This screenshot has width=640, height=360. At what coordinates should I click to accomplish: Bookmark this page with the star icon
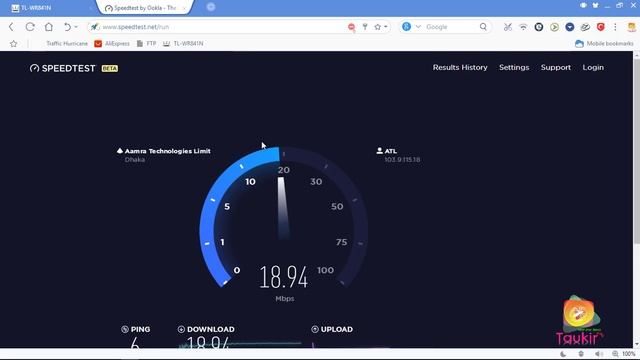point(378,27)
